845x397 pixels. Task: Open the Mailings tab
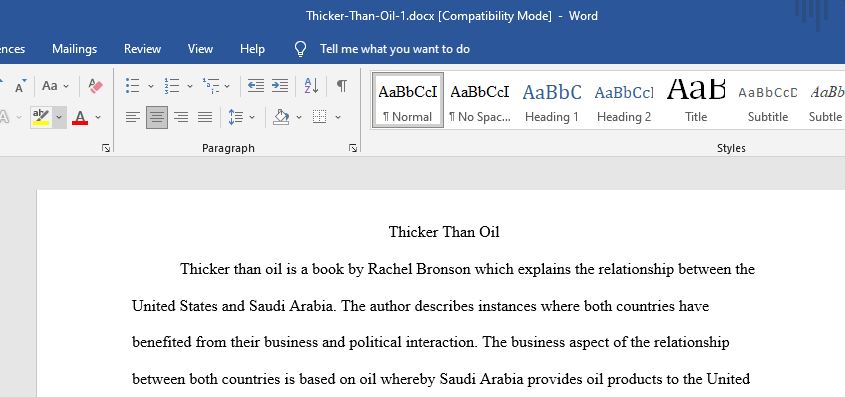click(74, 49)
